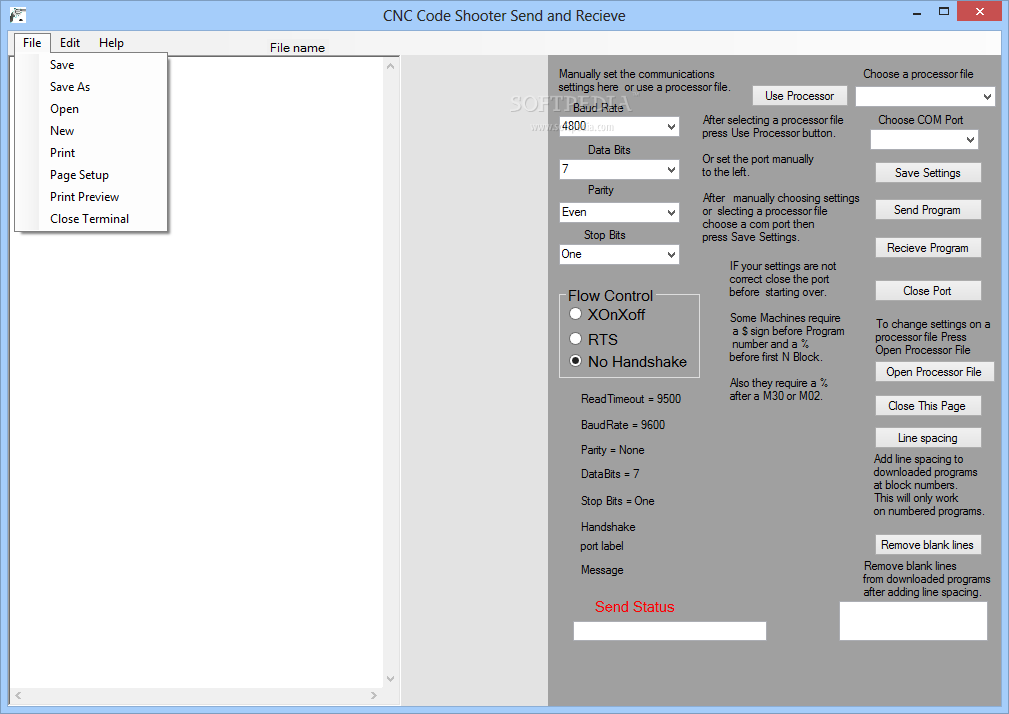Click the Save Settings button
The width and height of the screenshot is (1009, 714).
pos(927,172)
